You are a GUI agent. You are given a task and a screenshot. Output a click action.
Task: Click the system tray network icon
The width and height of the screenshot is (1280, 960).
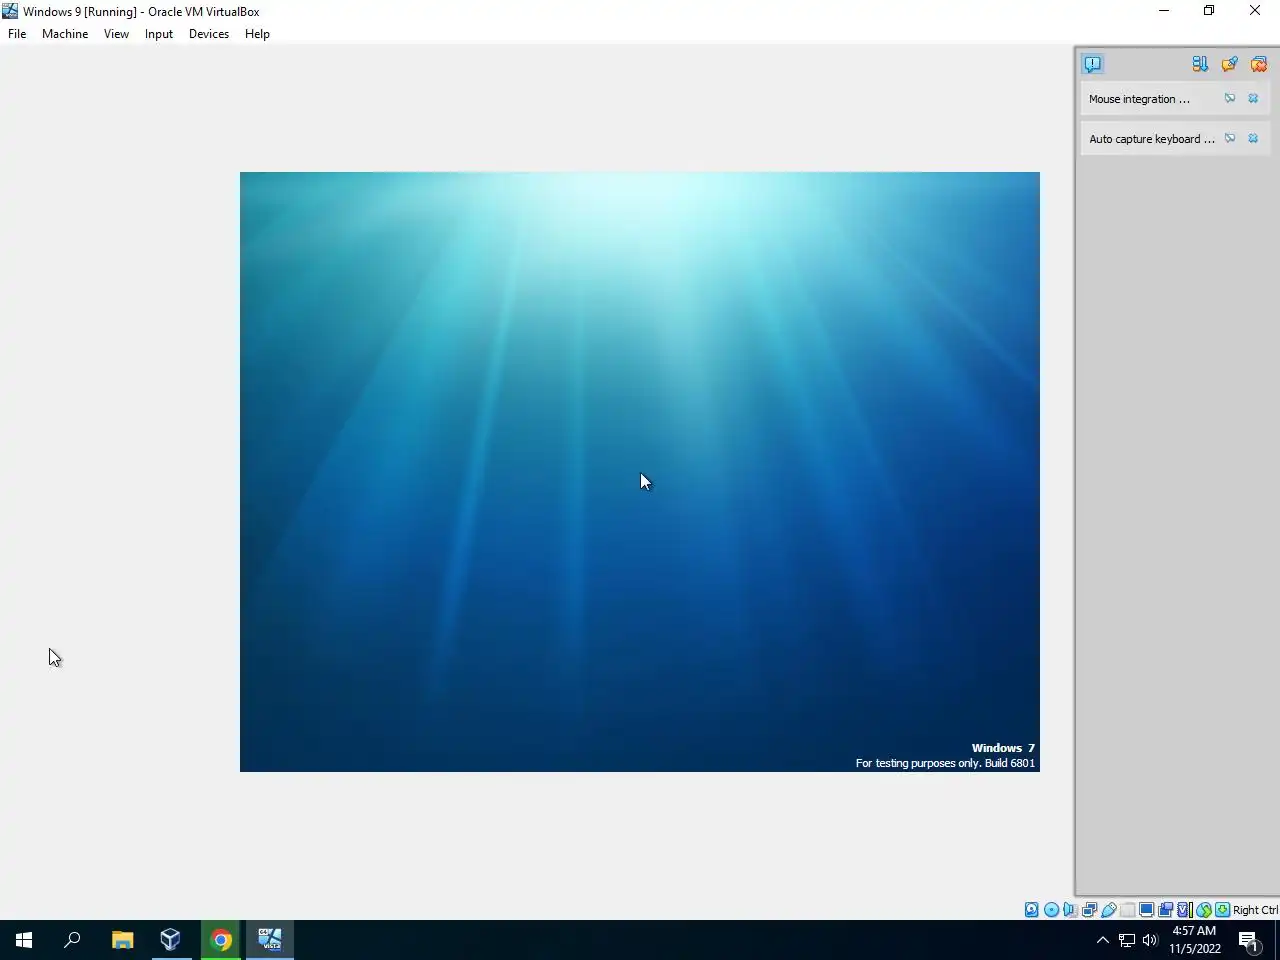point(1127,940)
